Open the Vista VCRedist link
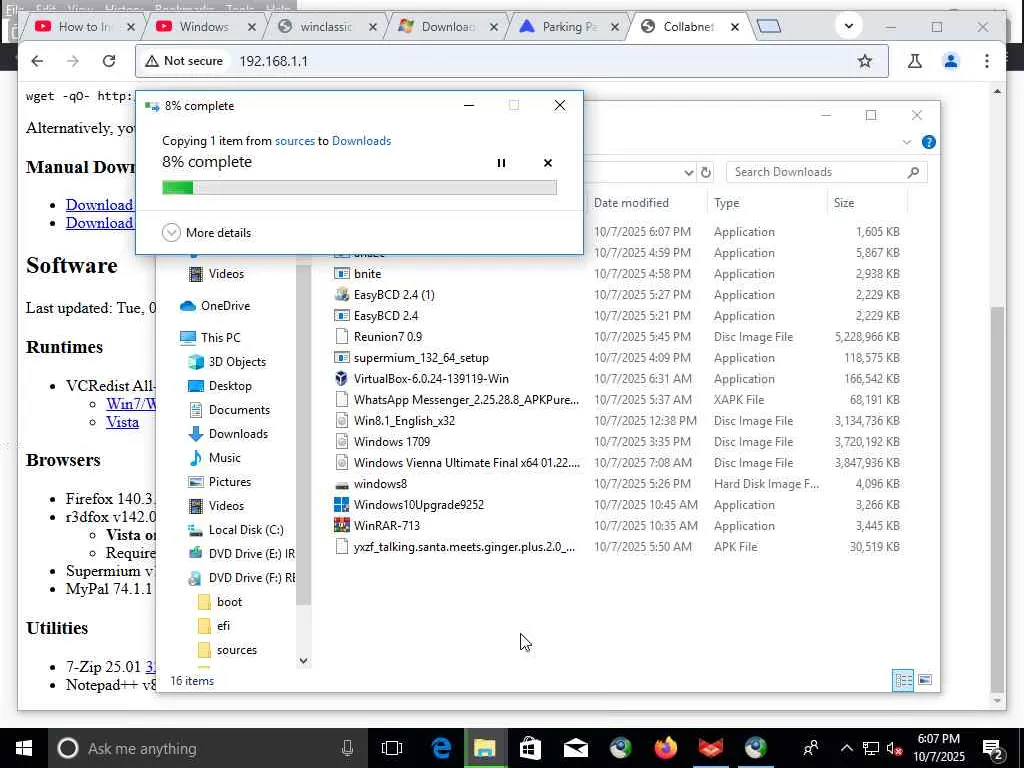Screen dimensions: 1024x768 [122, 422]
